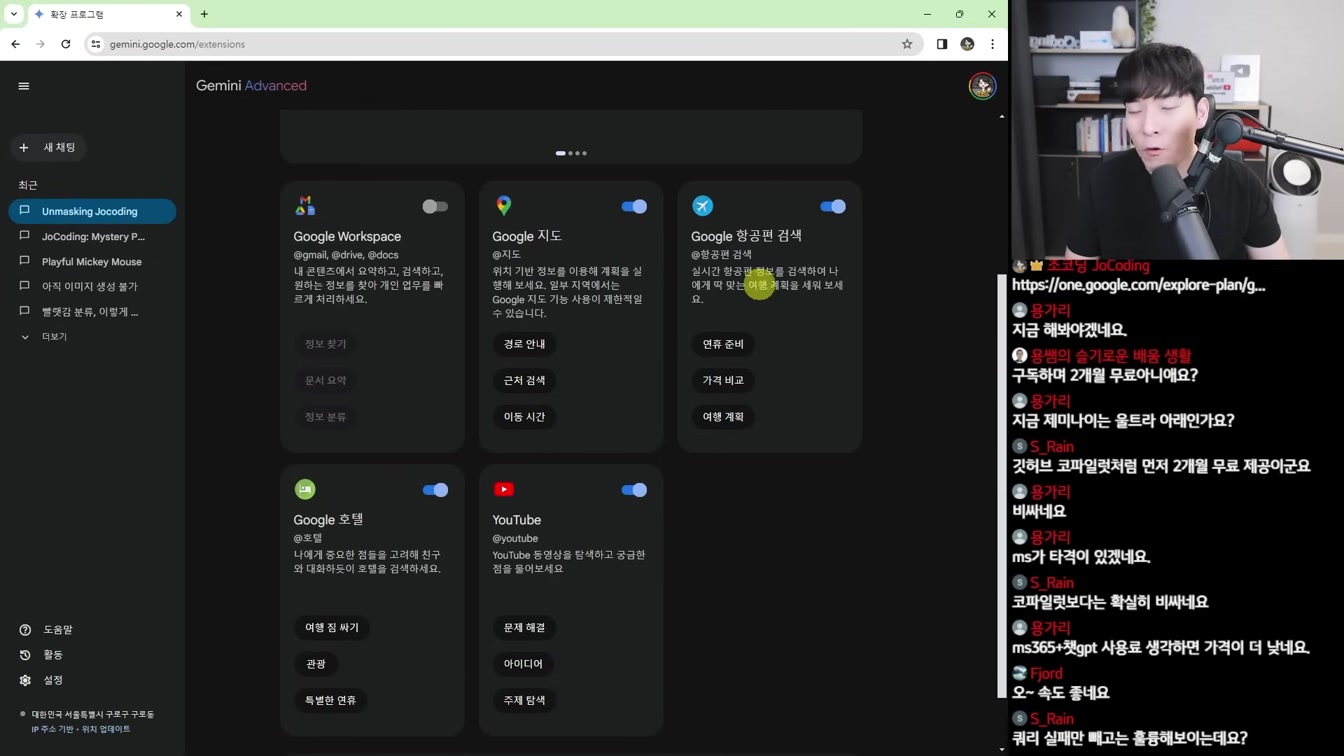Reload the page with refresh icon

(66, 44)
